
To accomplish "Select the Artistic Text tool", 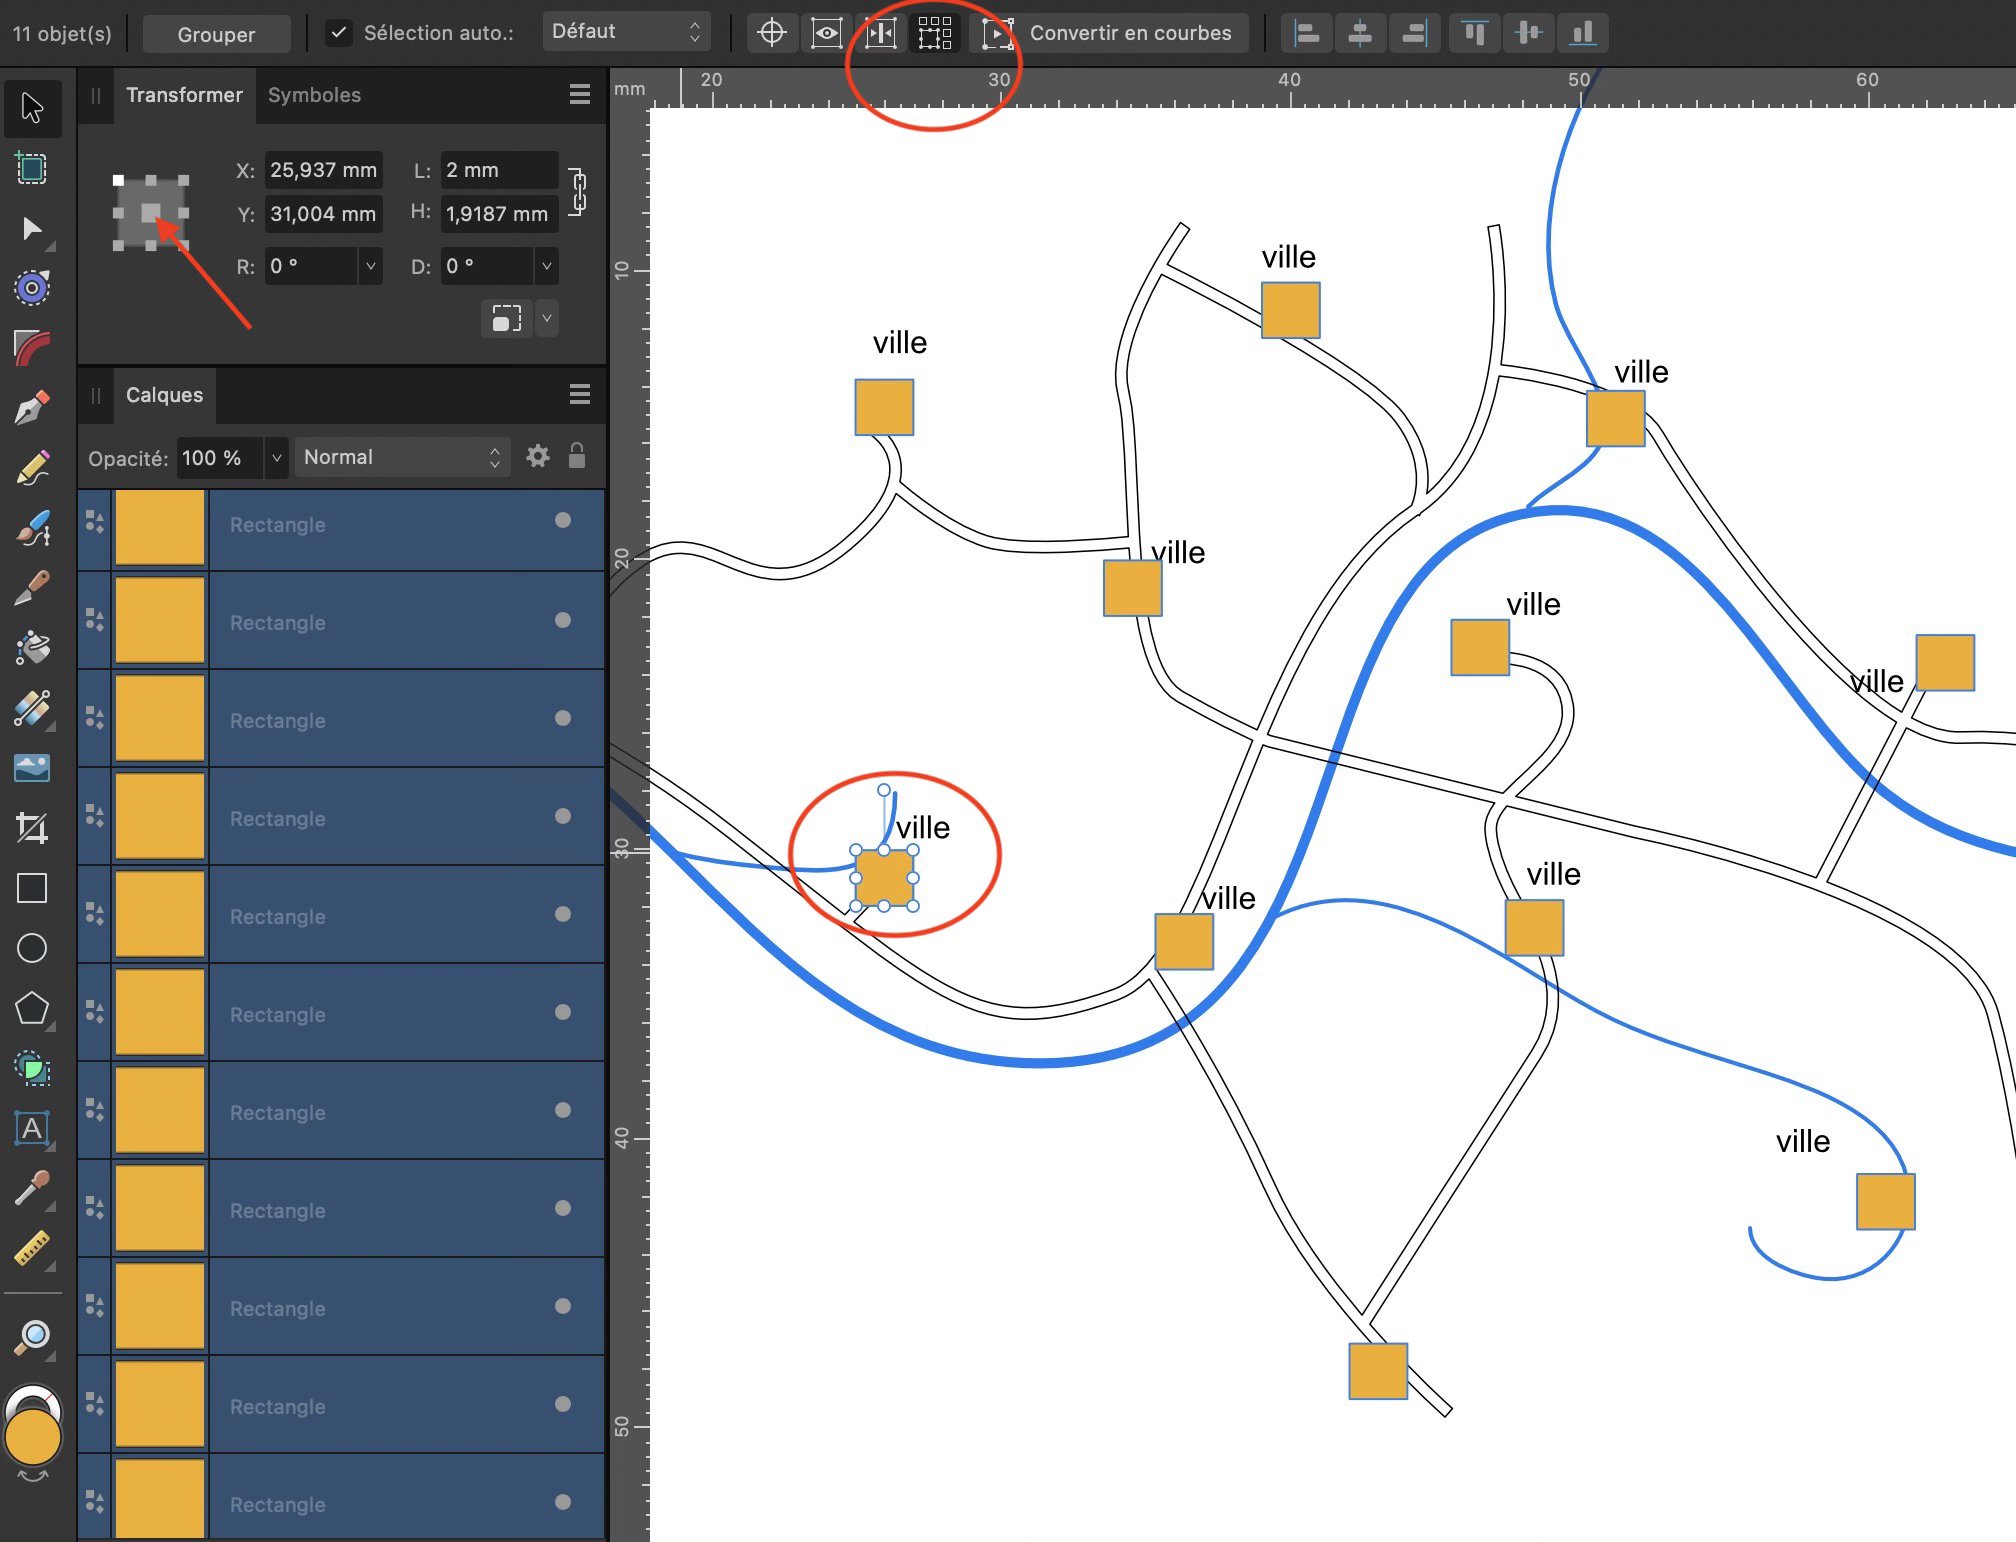I will click(32, 1129).
